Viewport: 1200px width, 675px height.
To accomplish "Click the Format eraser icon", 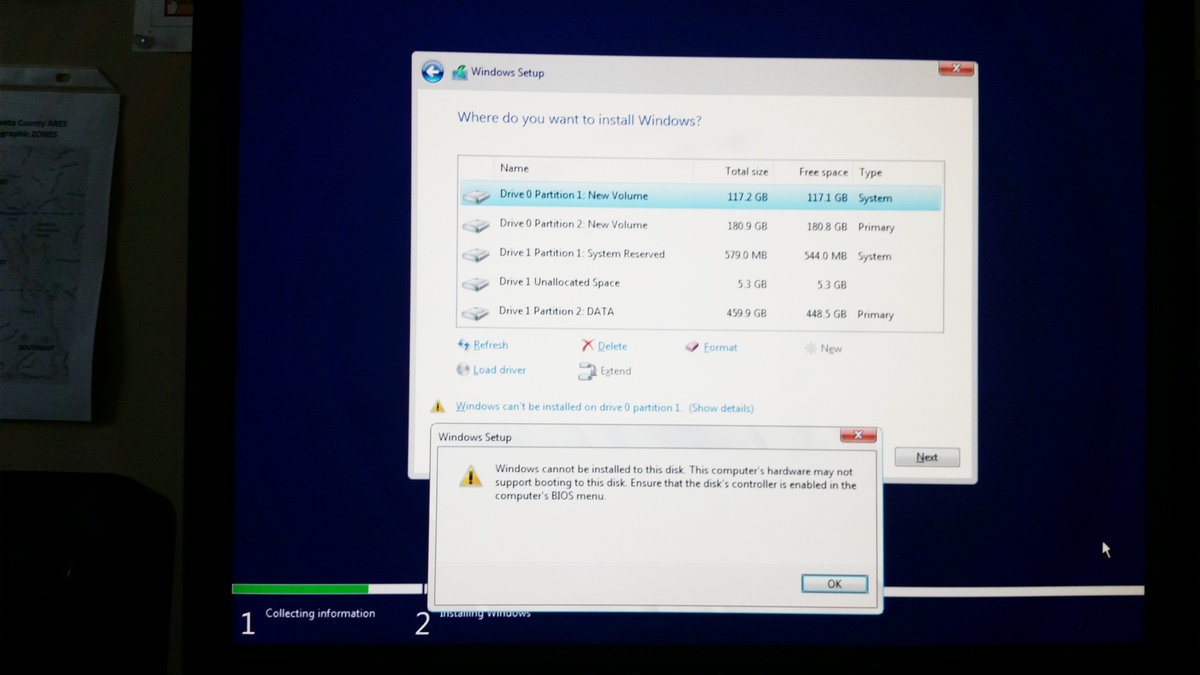I will pos(692,347).
